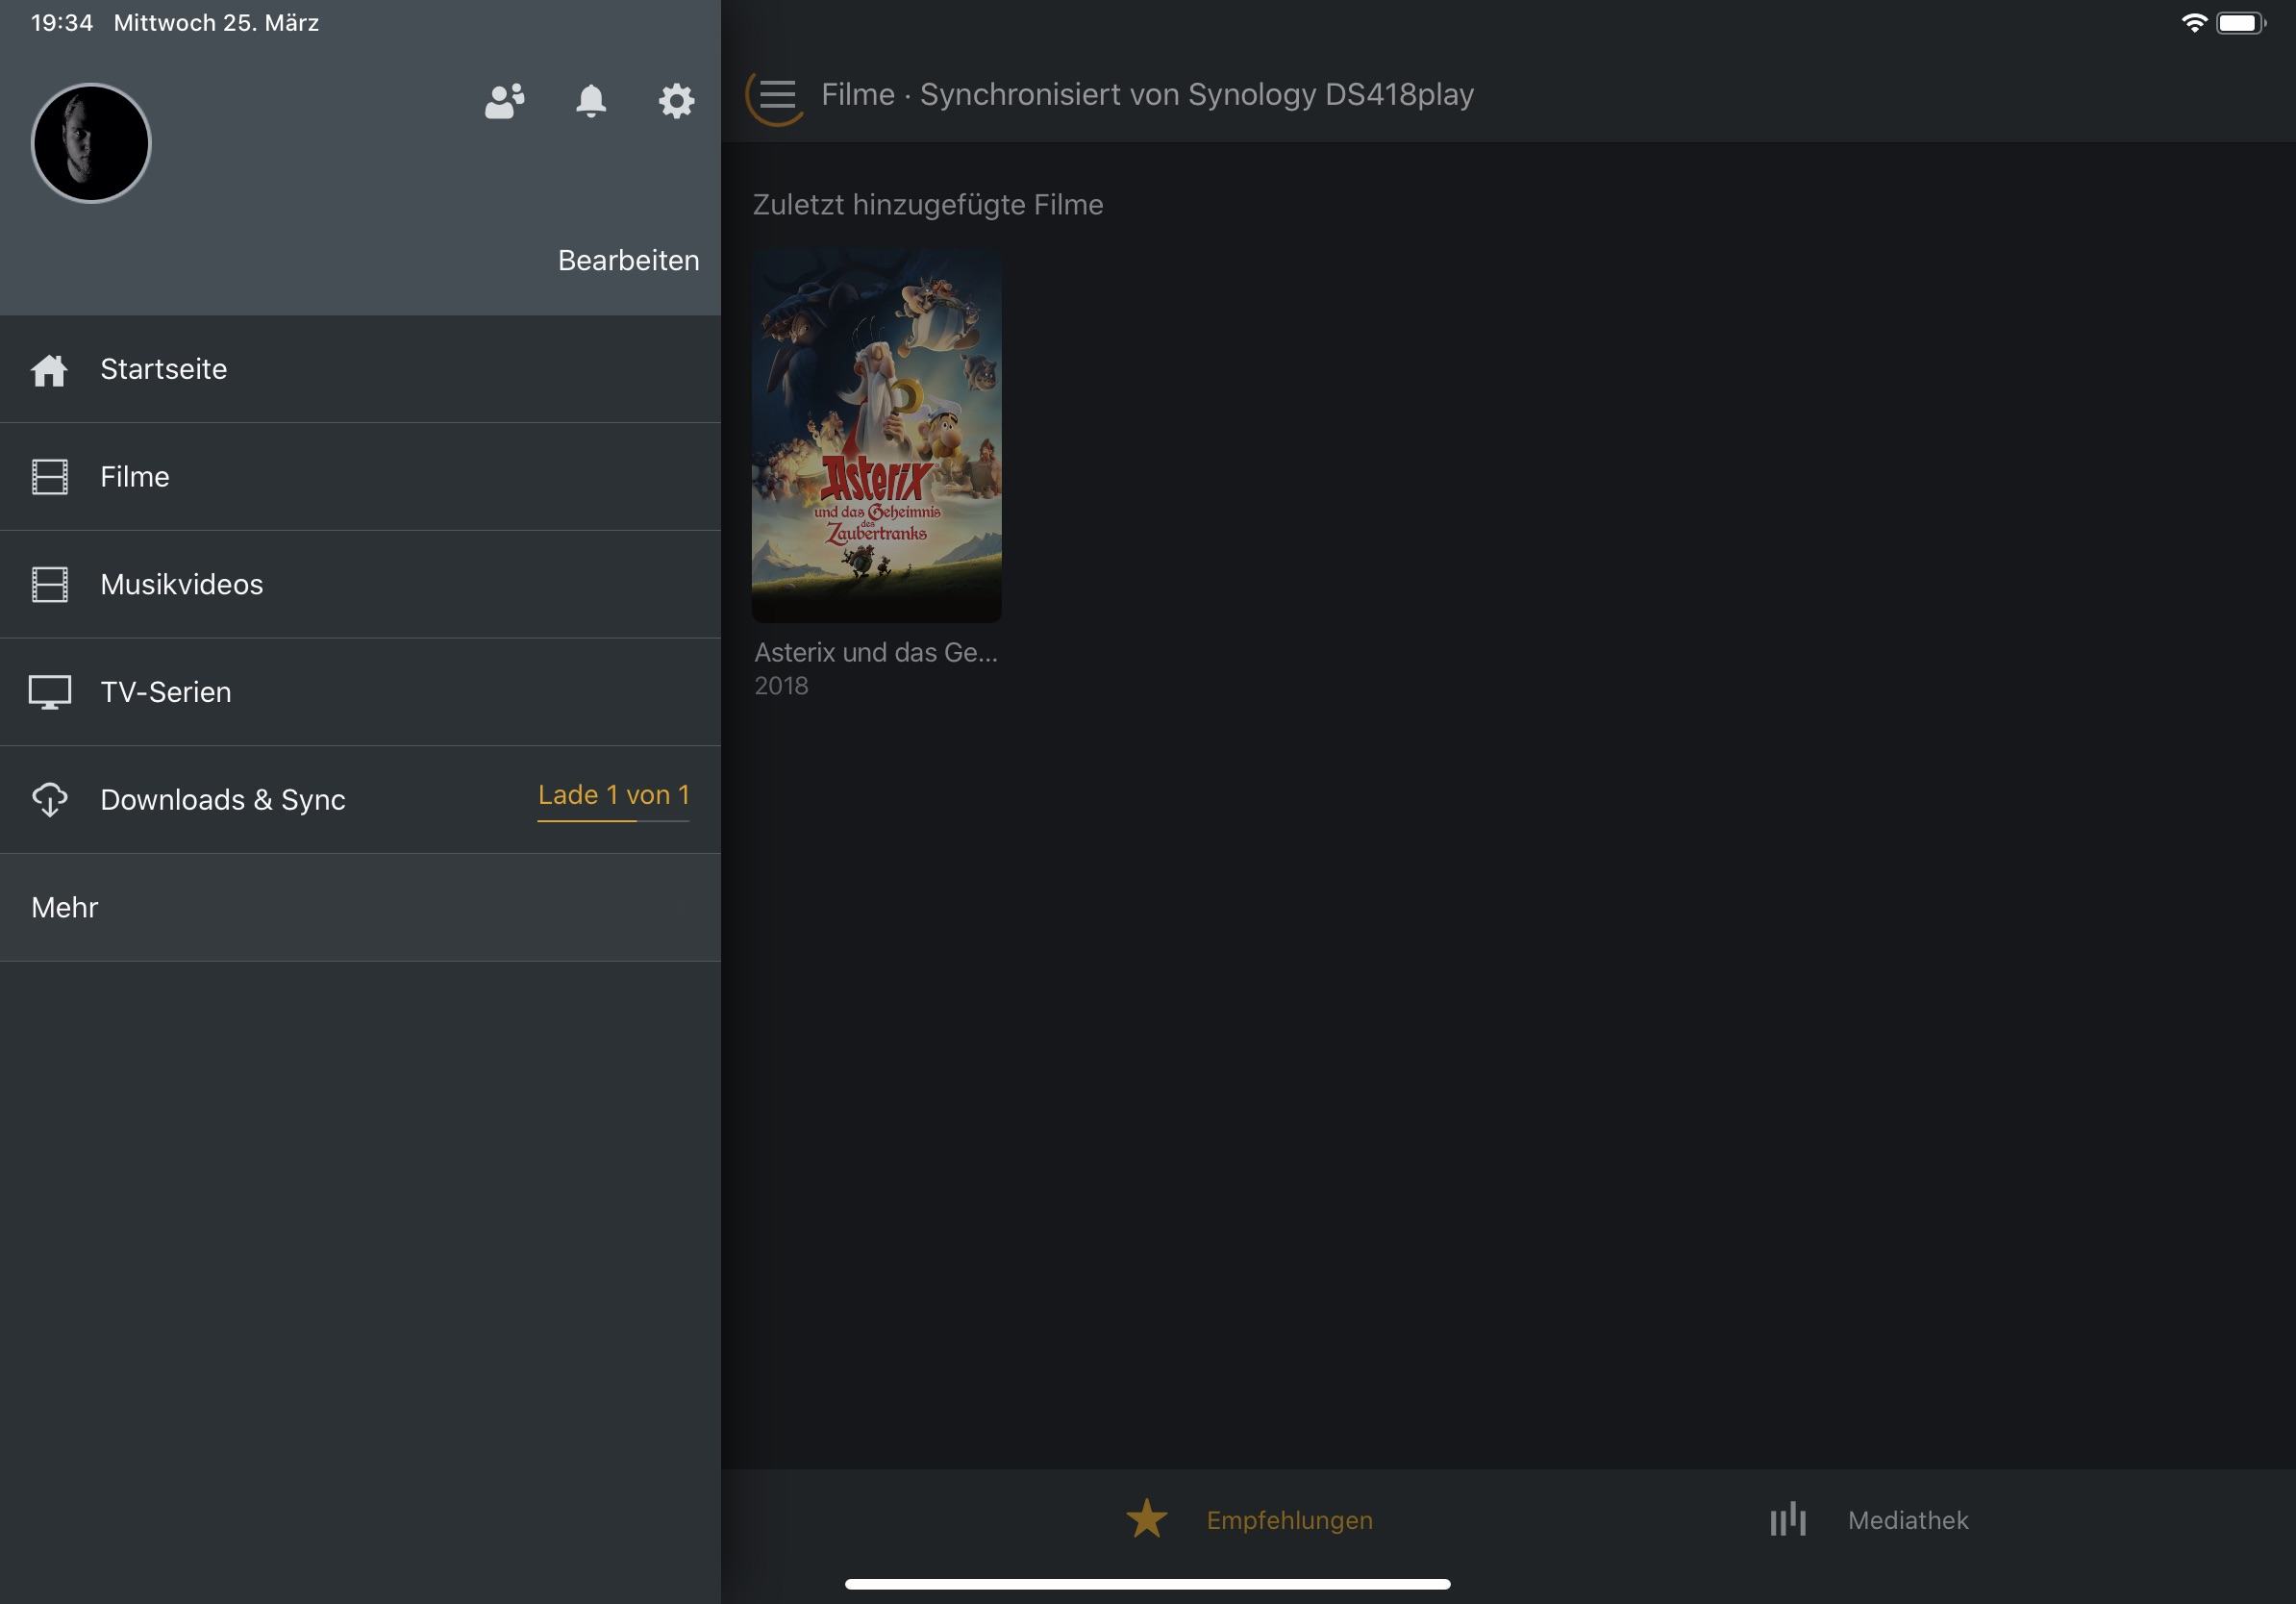Screen dimensions: 2296x1604
Task: Click the 19:34 clock in status bar
Action: [62, 22]
